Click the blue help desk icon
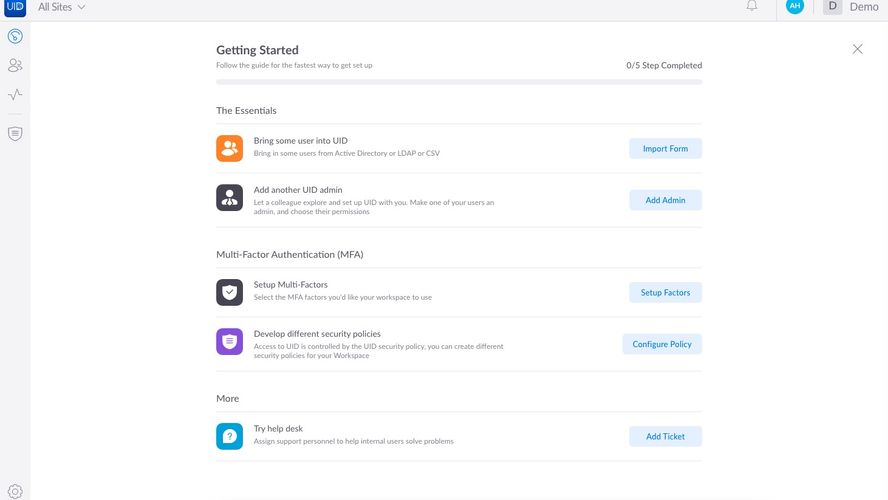Image resolution: width=888 pixels, height=500 pixels. click(229, 436)
